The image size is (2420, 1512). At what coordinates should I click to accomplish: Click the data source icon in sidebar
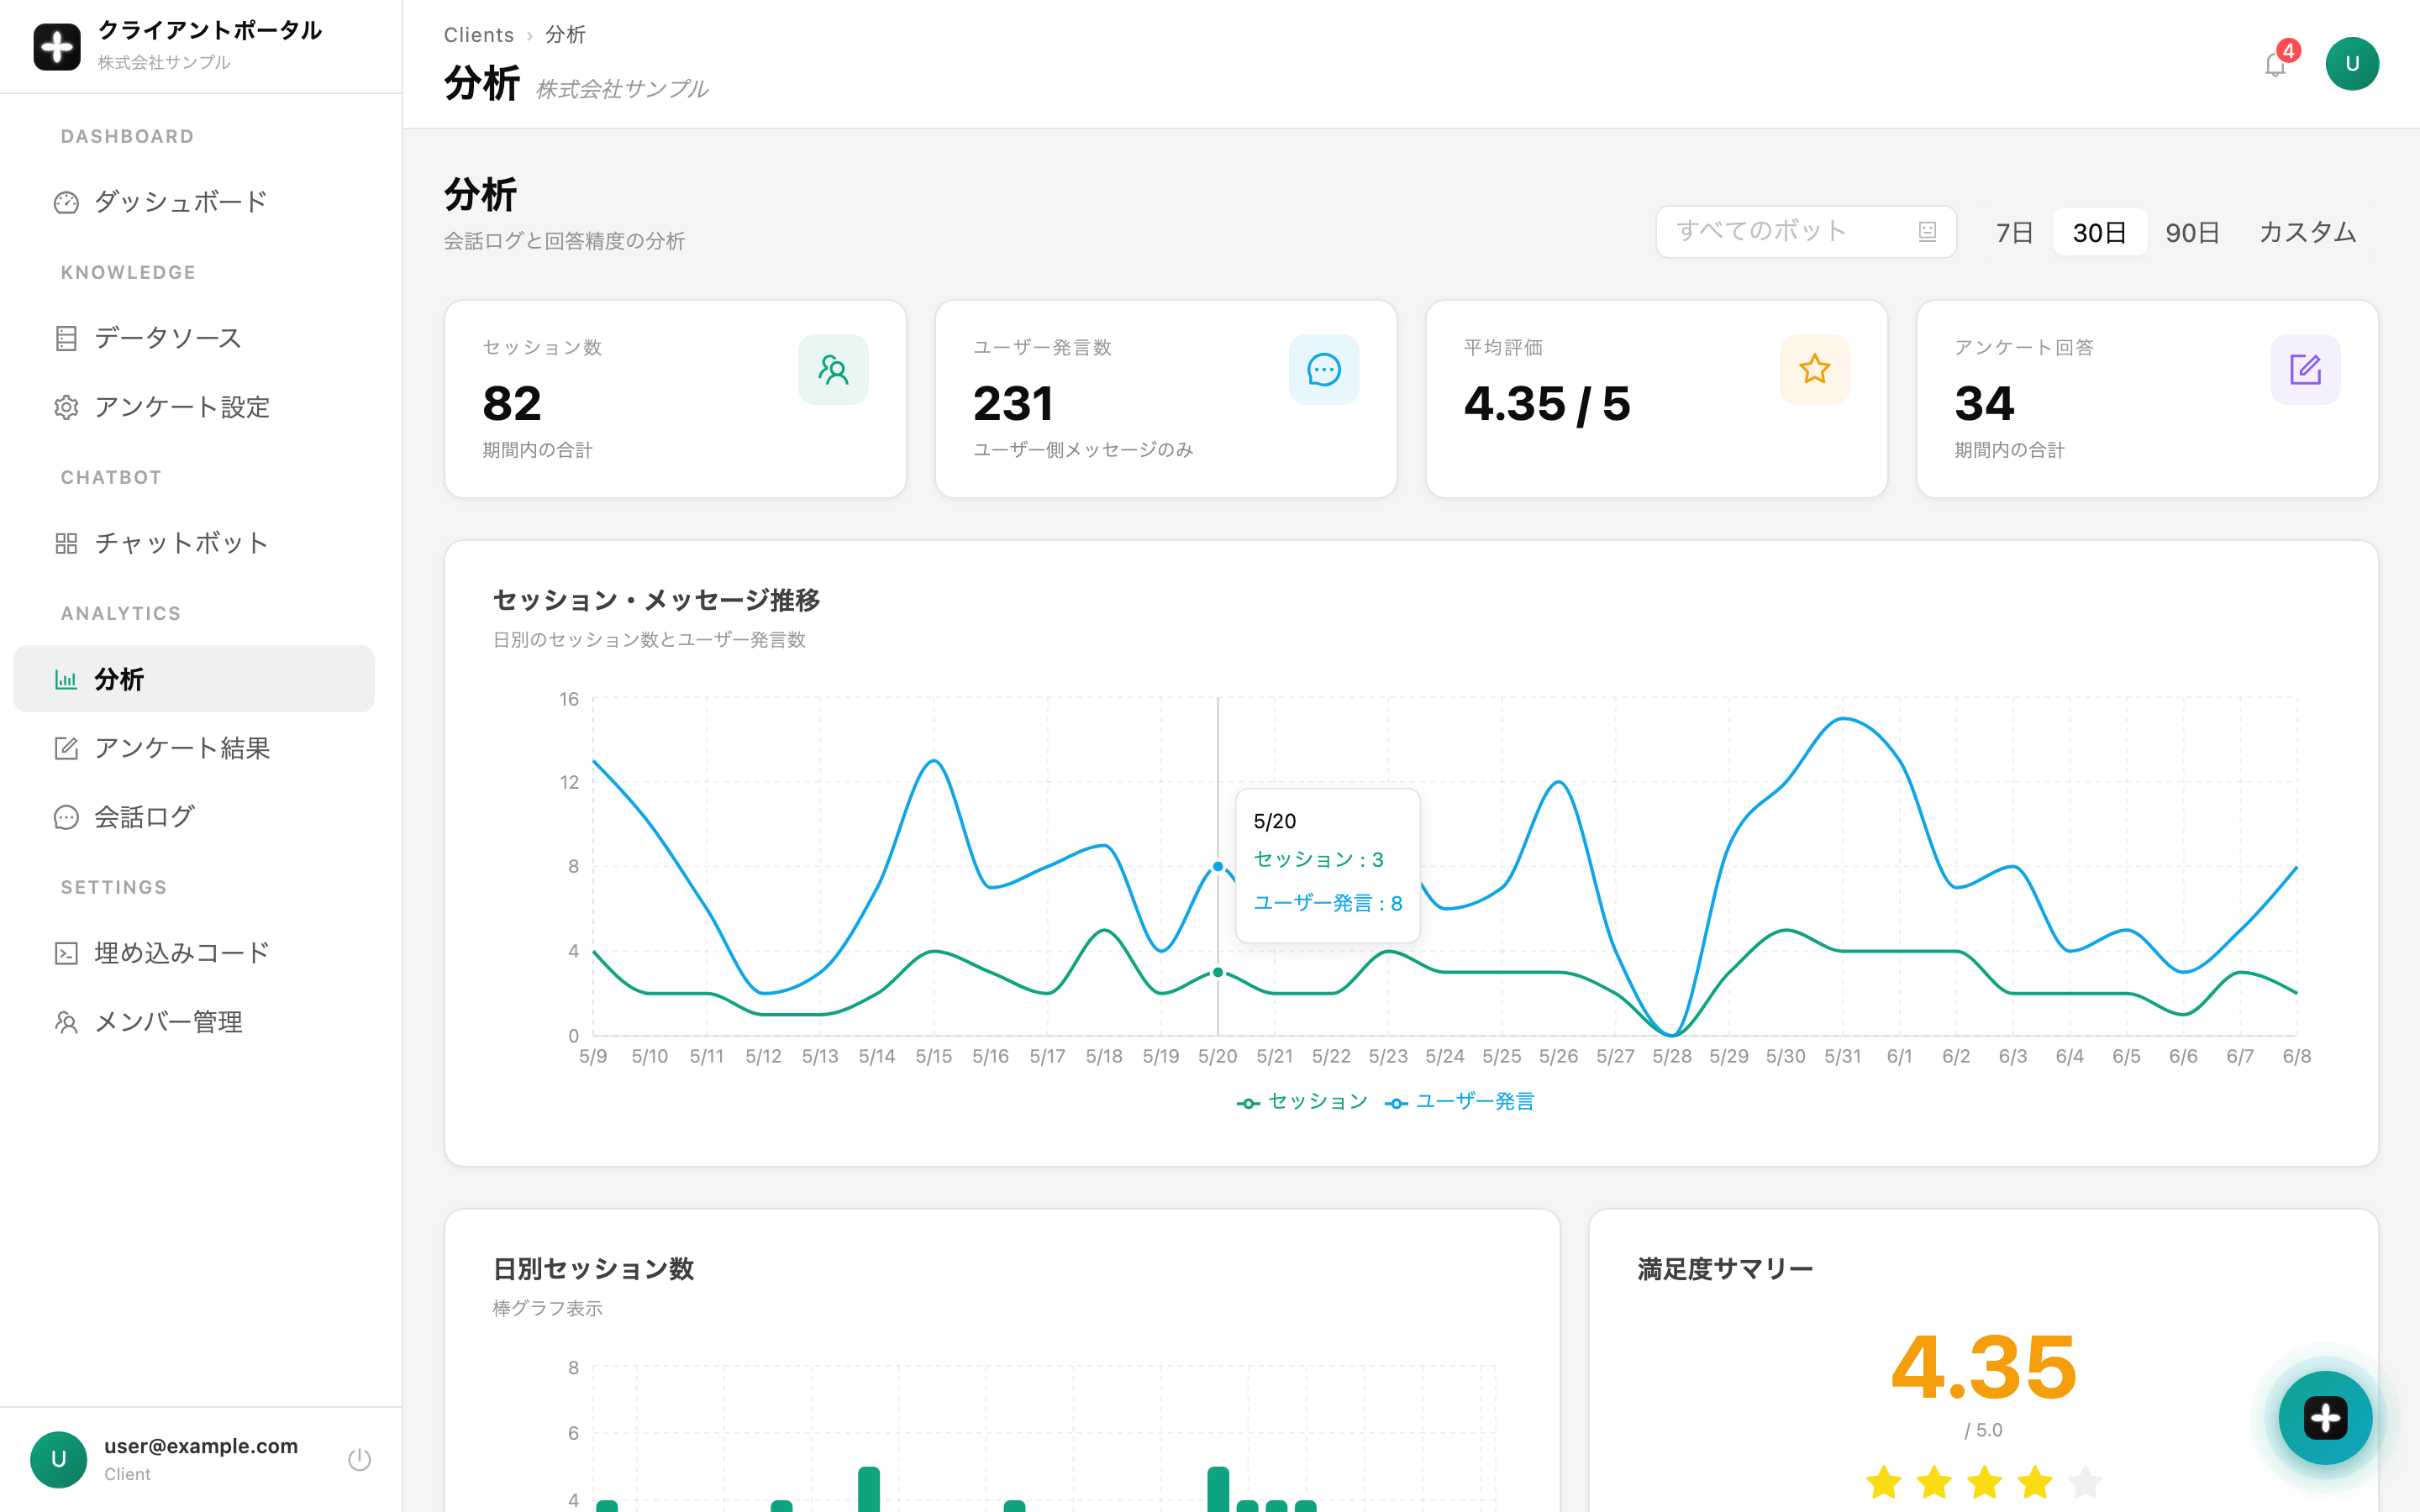(x=66, y=339)
